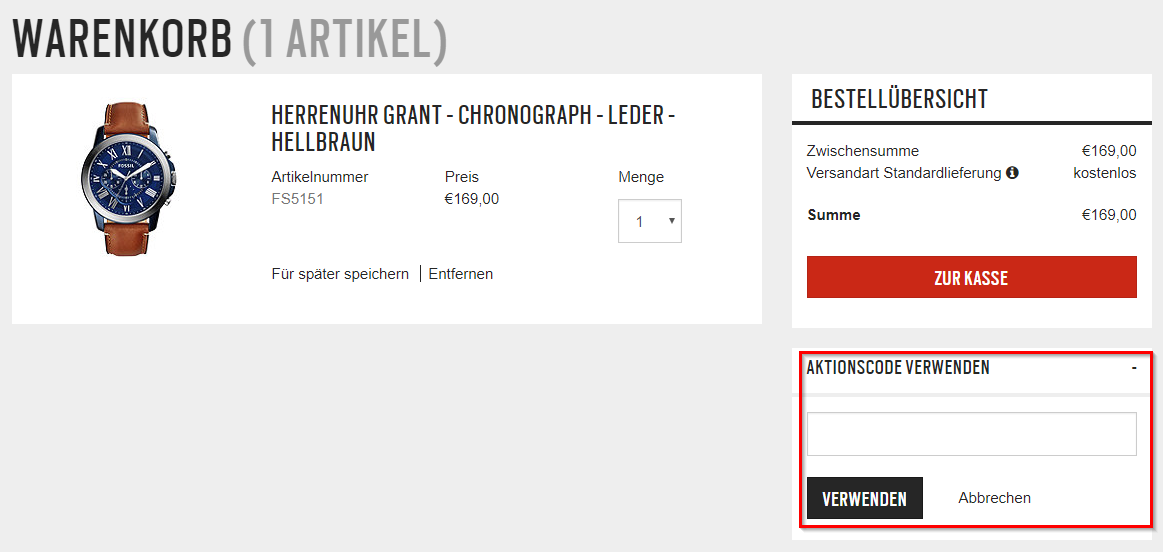This screenshot has height=552, width=1163.
Task: Select the Summe total amount €169,00
Action: click(1109, 215)
